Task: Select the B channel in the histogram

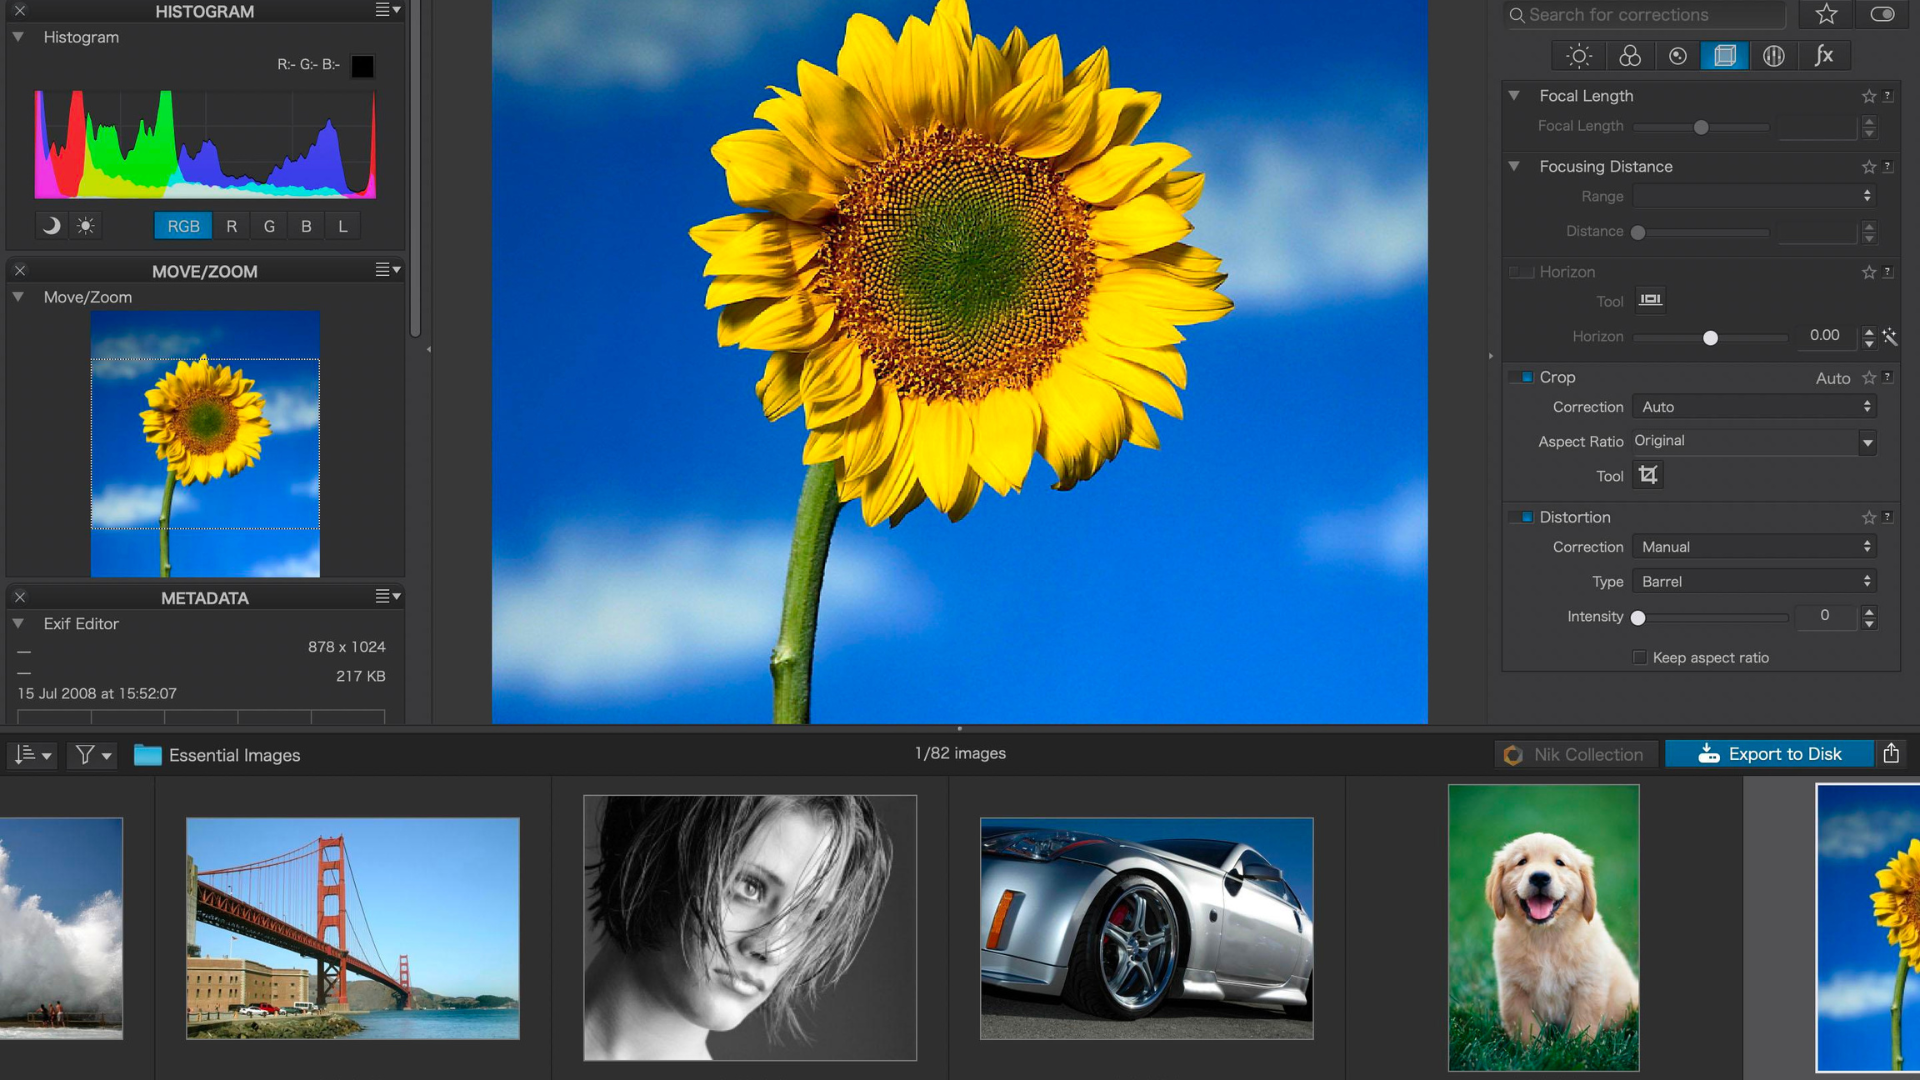Action: pos(305,225)
